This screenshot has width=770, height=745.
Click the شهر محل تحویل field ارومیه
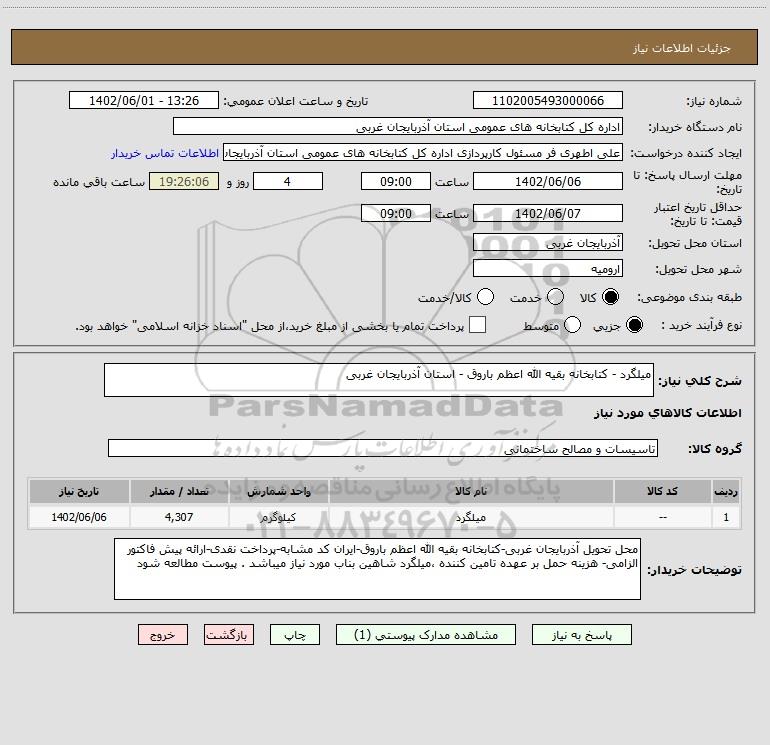pos(548,268)
